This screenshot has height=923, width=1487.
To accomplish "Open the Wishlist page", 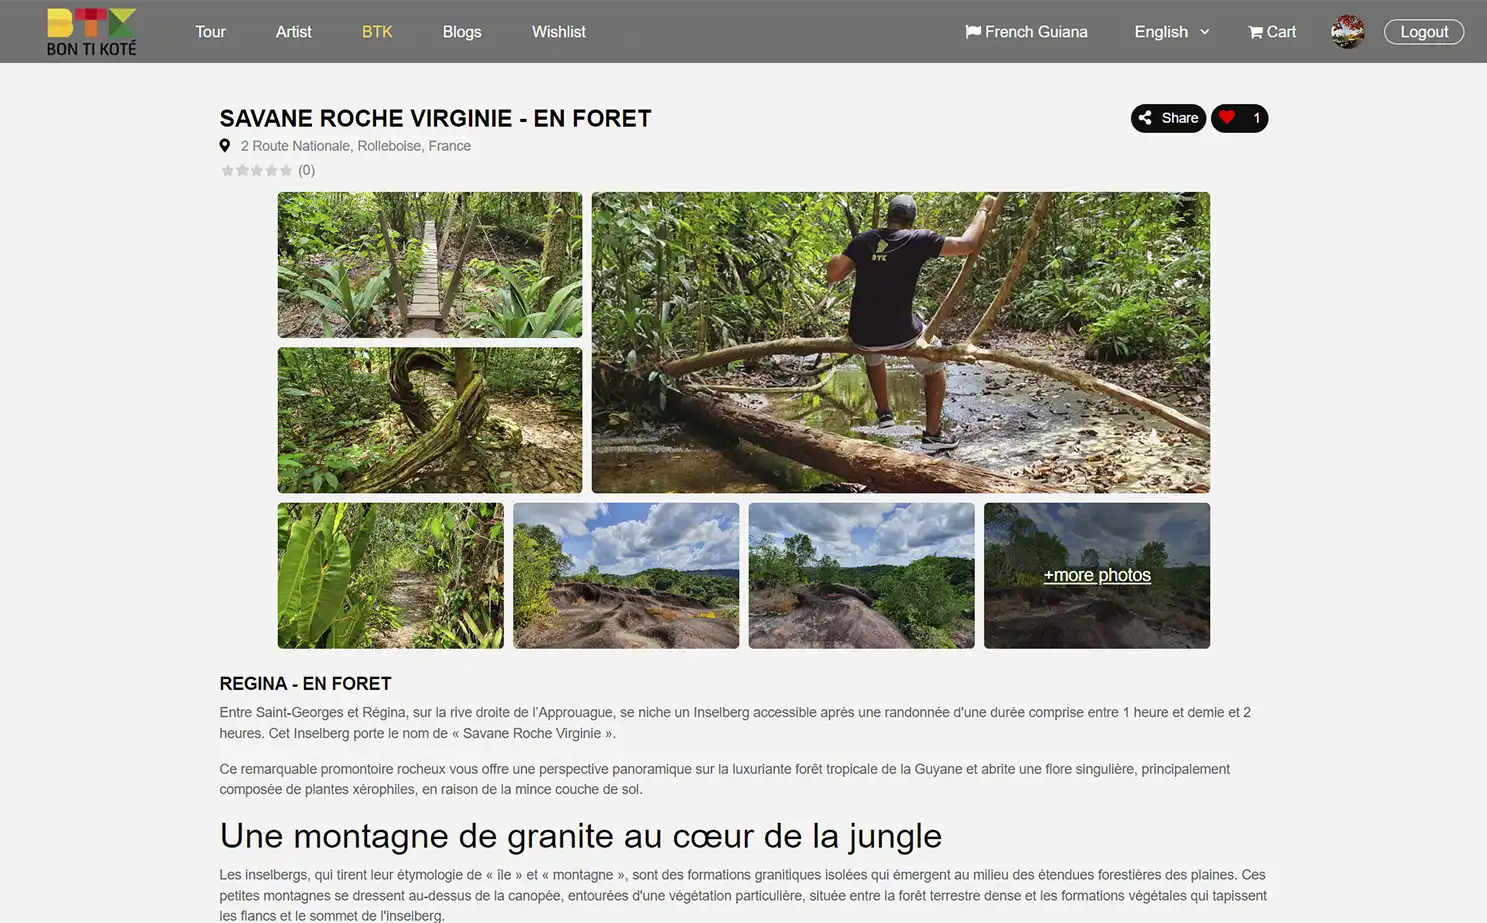I will (x=559, y=32).
